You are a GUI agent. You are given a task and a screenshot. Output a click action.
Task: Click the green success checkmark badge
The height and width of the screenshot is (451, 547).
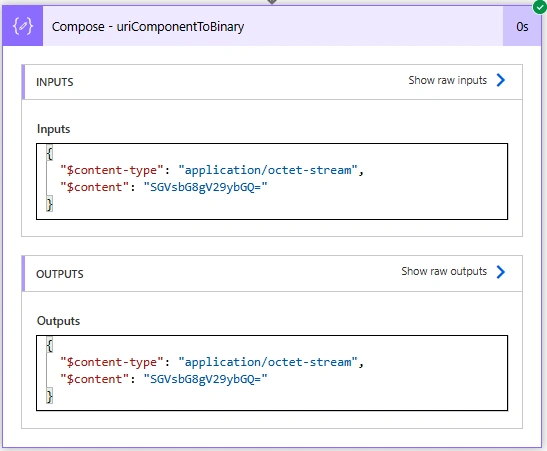tap(540, 7)
